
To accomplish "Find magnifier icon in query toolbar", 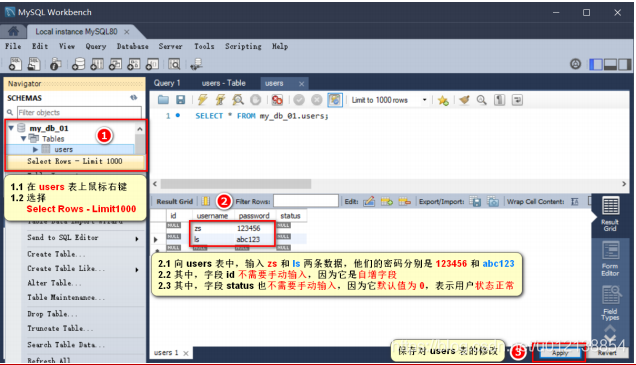I will click(481, 100).
